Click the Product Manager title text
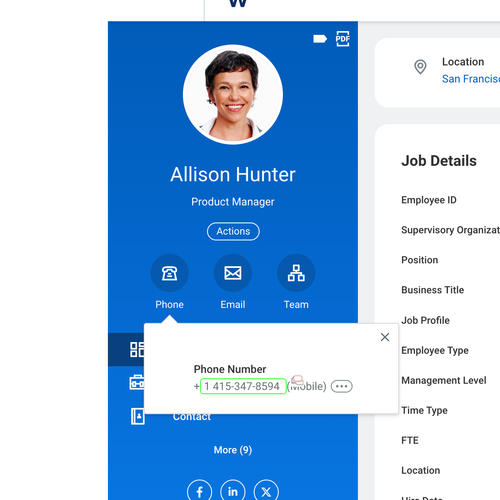 (x=233, y=202)
